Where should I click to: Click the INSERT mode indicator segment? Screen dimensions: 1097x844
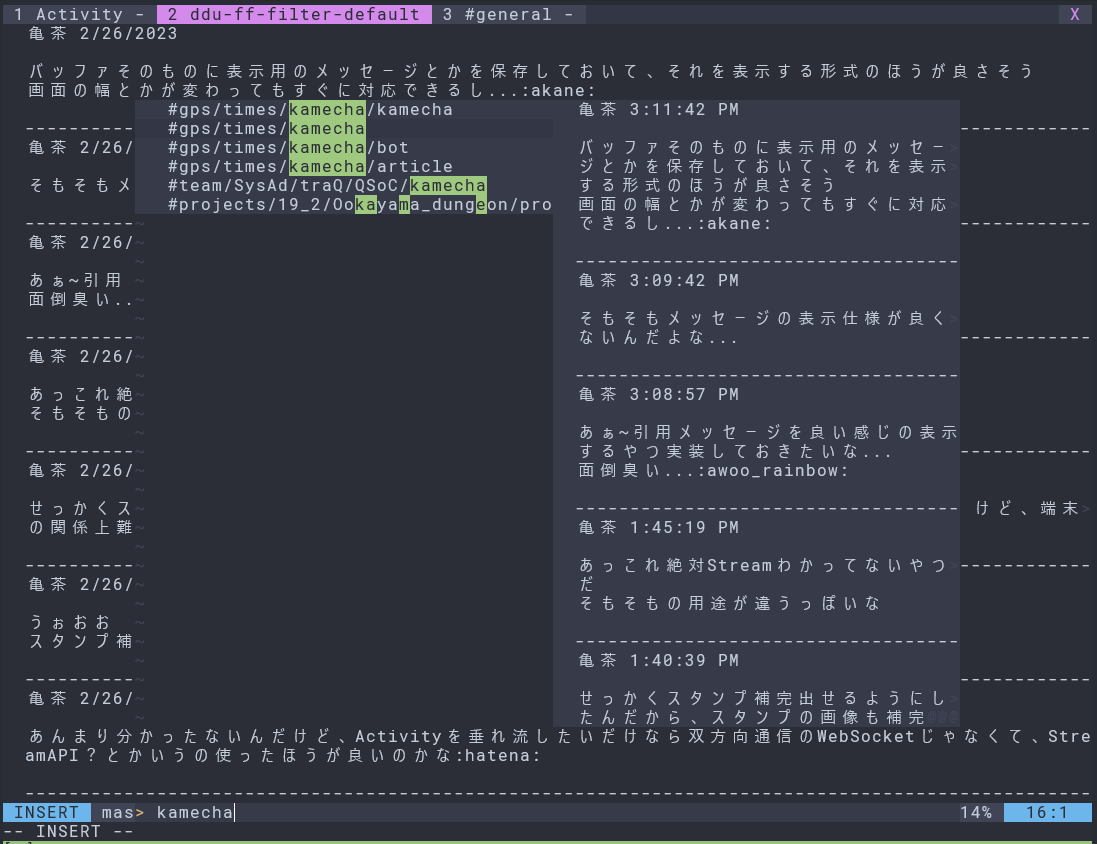(46, 812)
